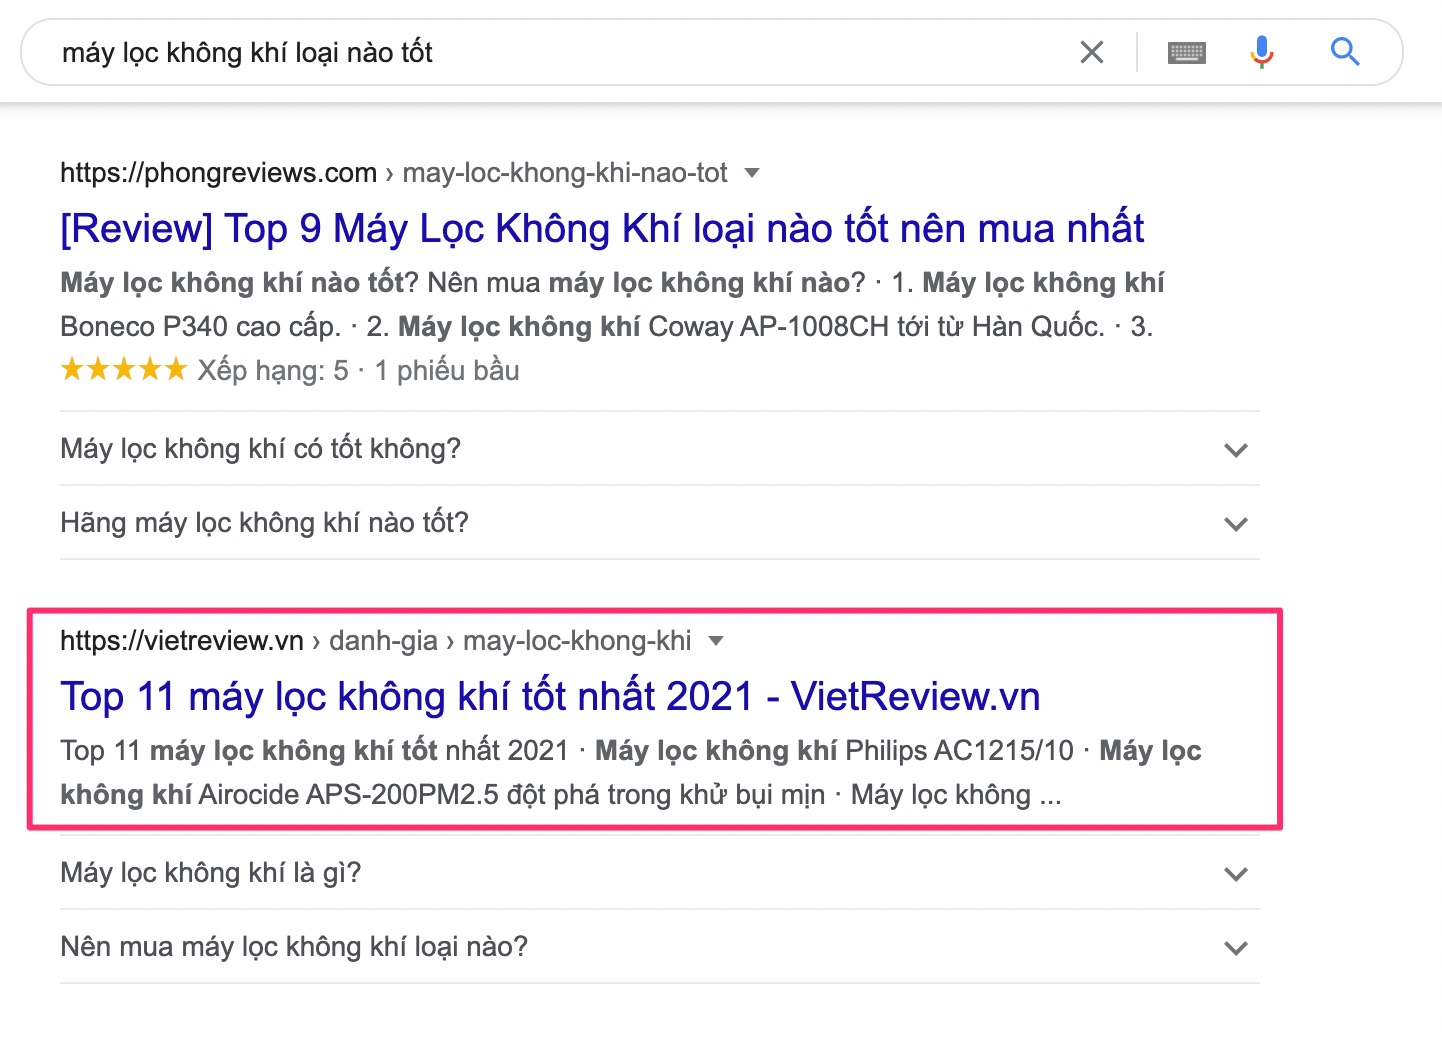Expand 'Nên mua máy lọc không khí loại nào?' question
The width and height of the screenshot is (1442, 1048).
tap(659, 947)
